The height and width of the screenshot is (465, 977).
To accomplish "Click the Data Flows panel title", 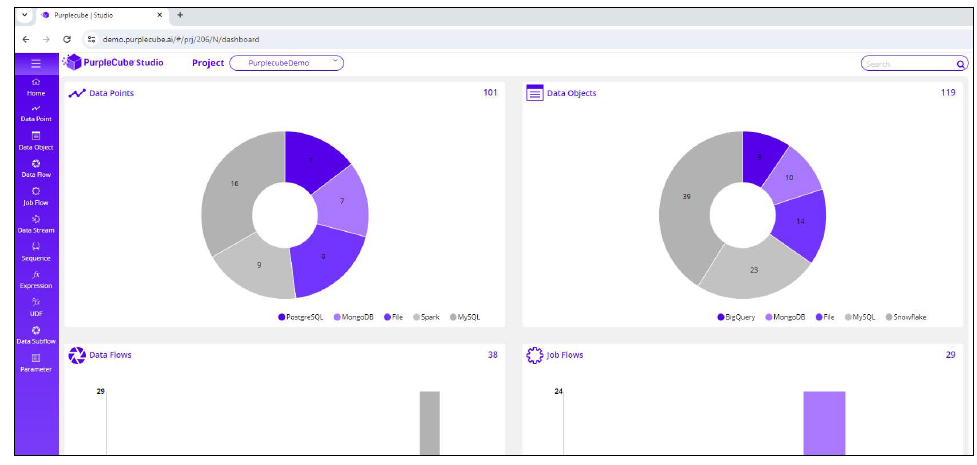I will point(110,355).
